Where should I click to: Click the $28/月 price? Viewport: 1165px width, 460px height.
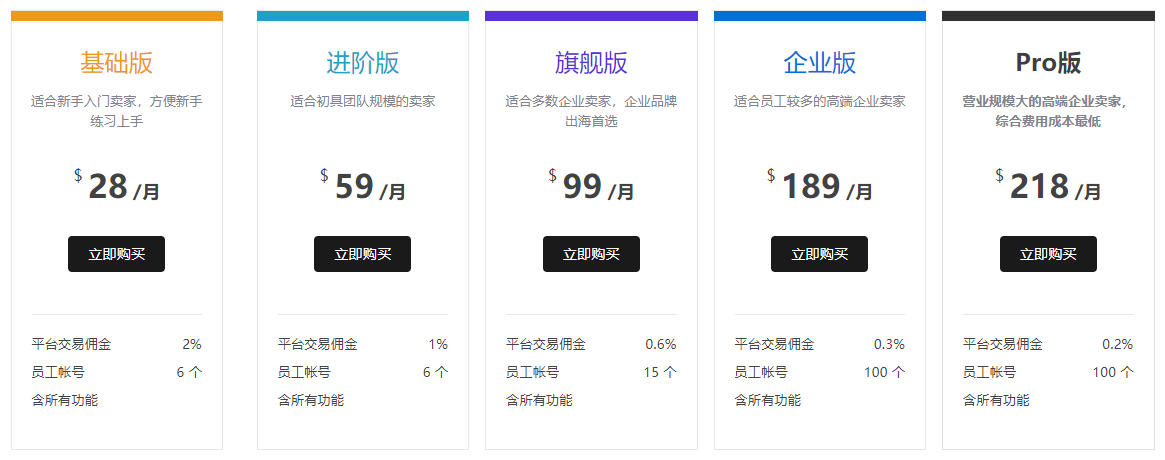click(117, 186)
